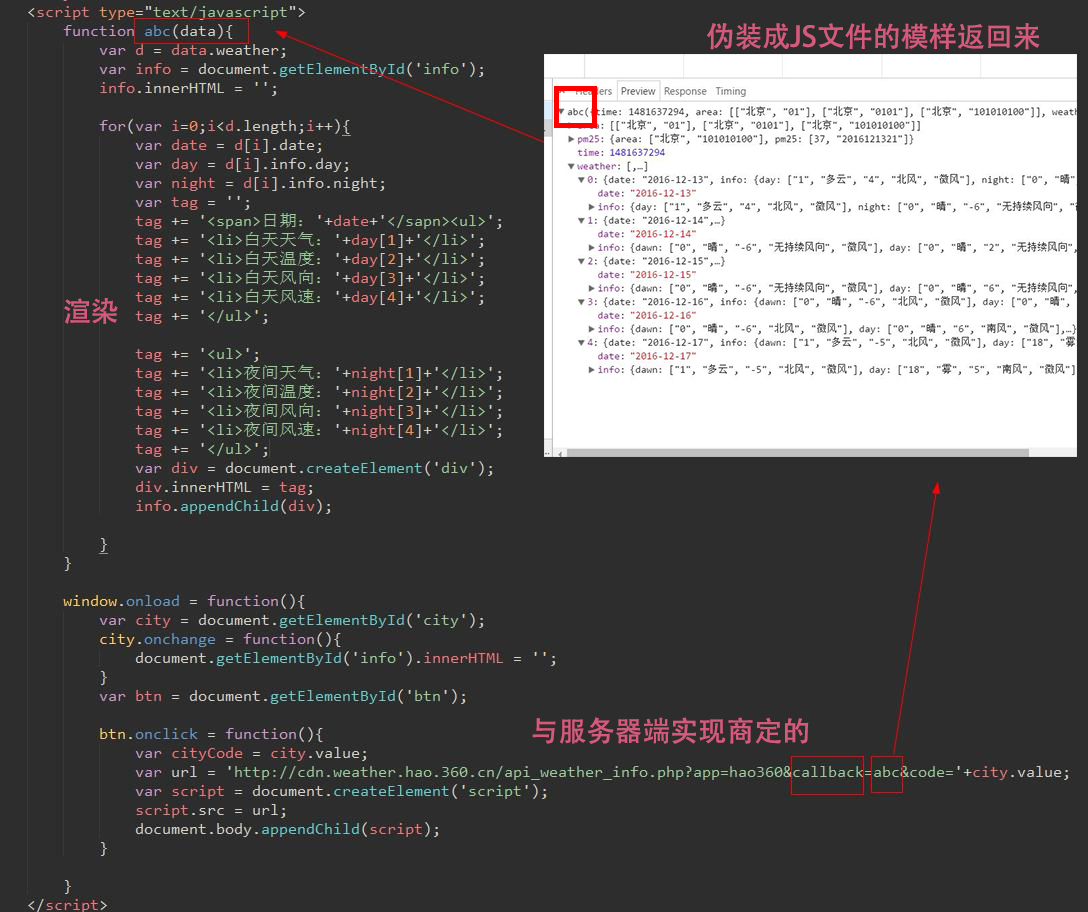Collapse weather item 0 dated 2016-12-13

581,180
